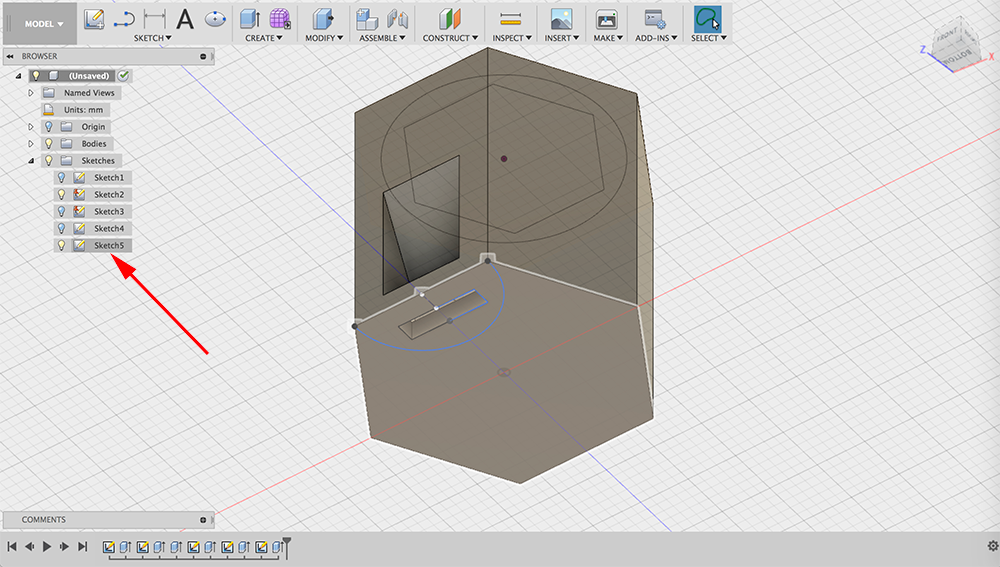Open the MODIFY dropdown menu
The image size is (1000, 567).
[324, 38]
